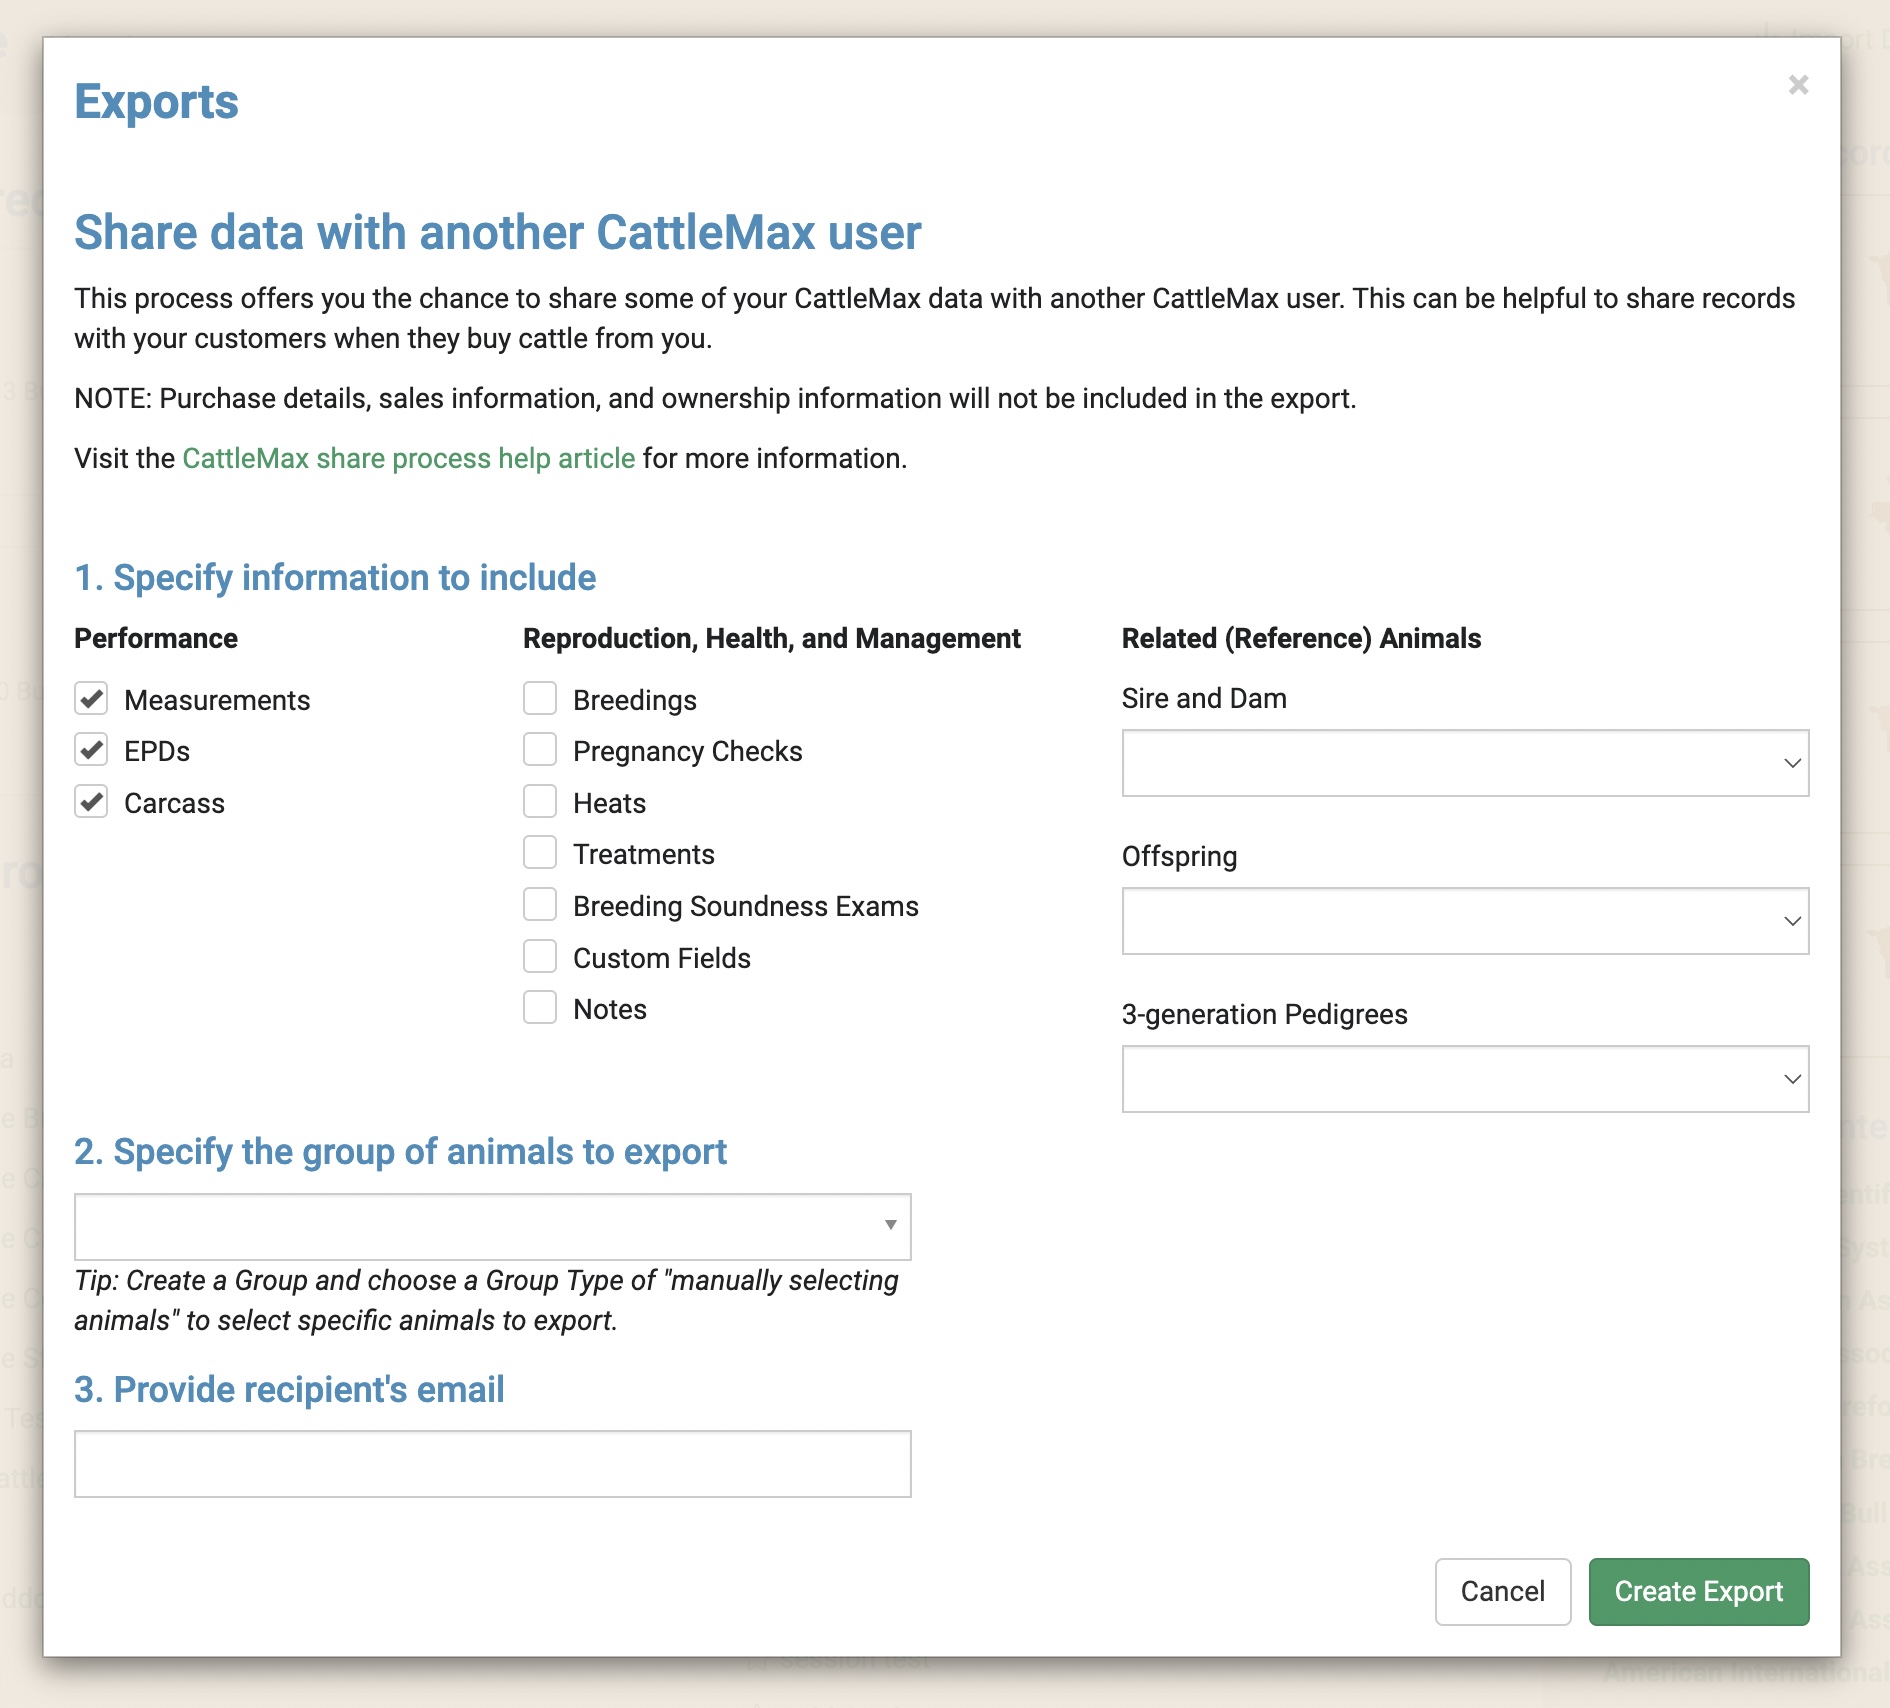
Task: Enable the Breedings checkbox
Action: tap(540, 699)
